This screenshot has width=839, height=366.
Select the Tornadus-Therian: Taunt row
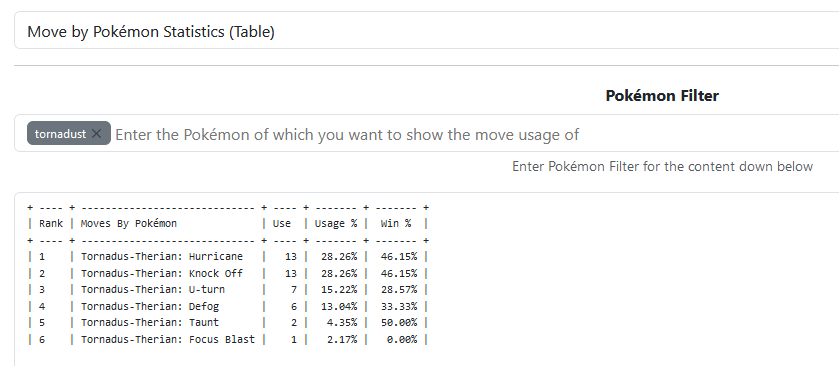click(x=228, y=323)
